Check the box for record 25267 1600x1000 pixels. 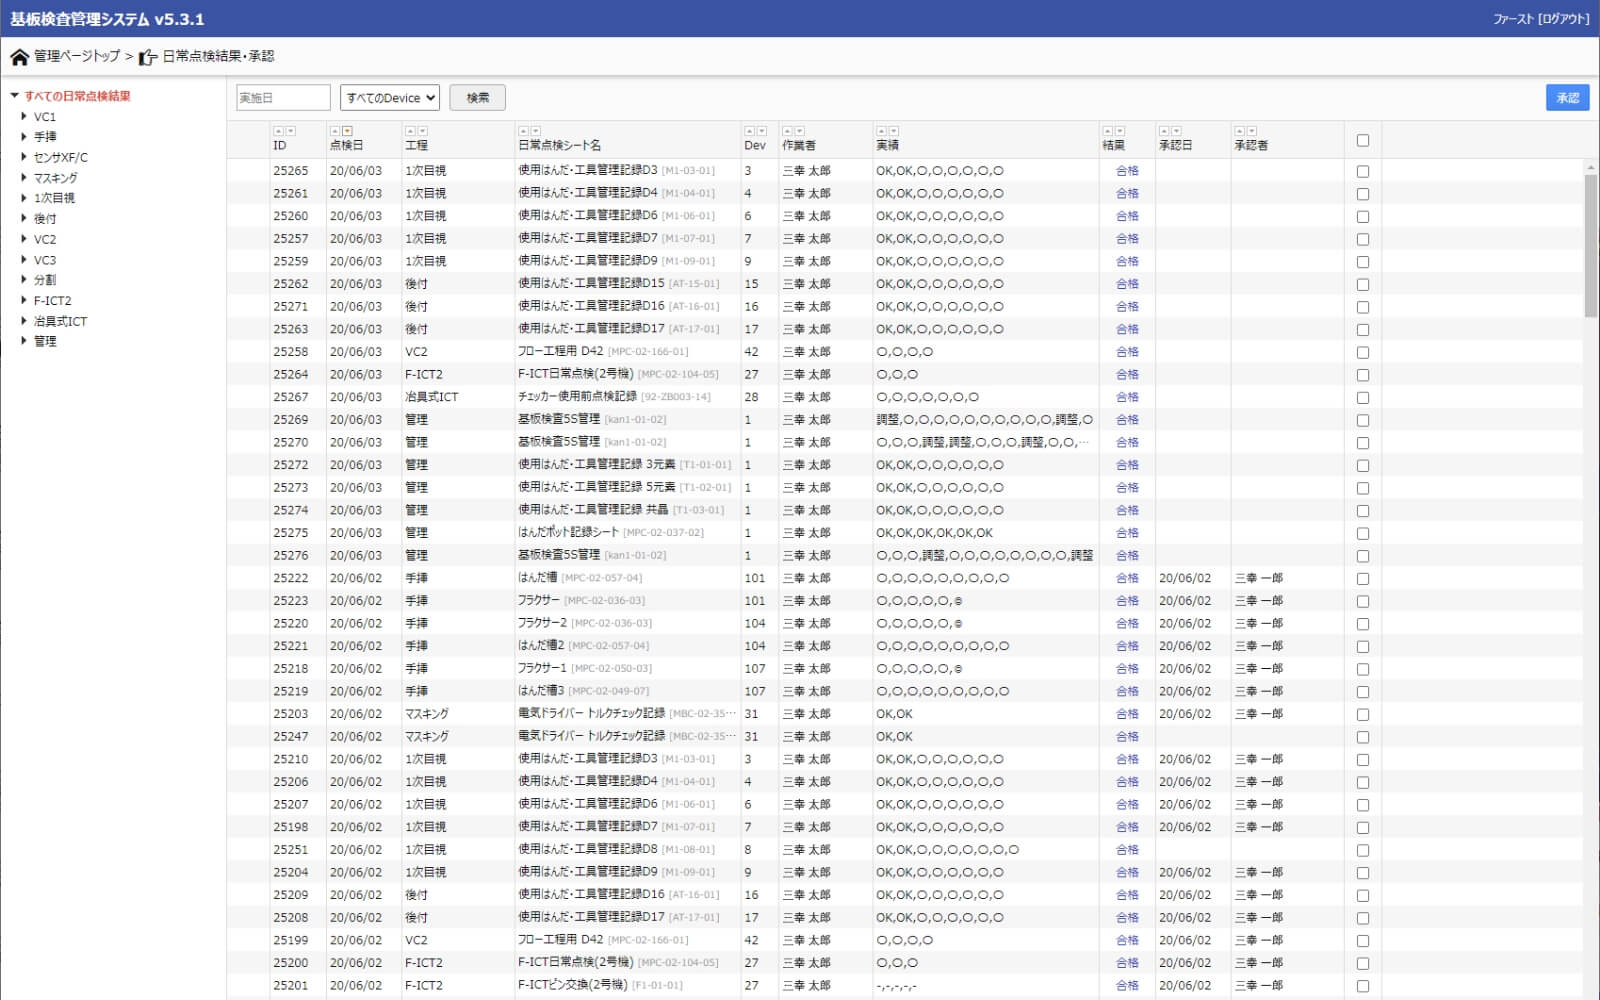[1362, 397]
